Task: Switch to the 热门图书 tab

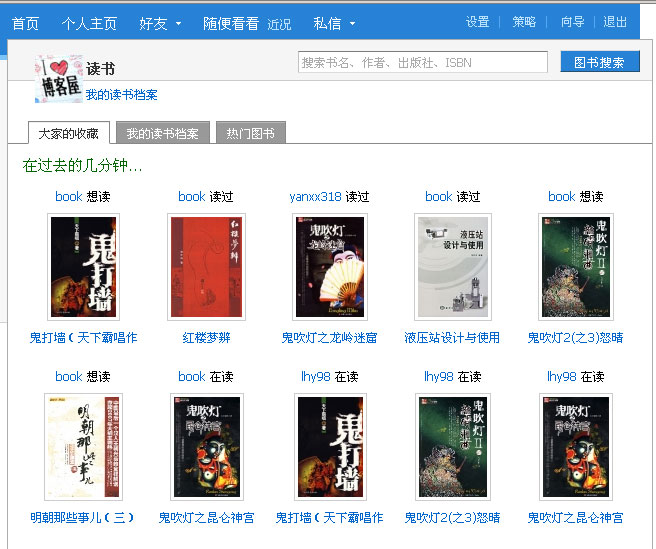Action: pyautogui.click(x=251, y=133)
